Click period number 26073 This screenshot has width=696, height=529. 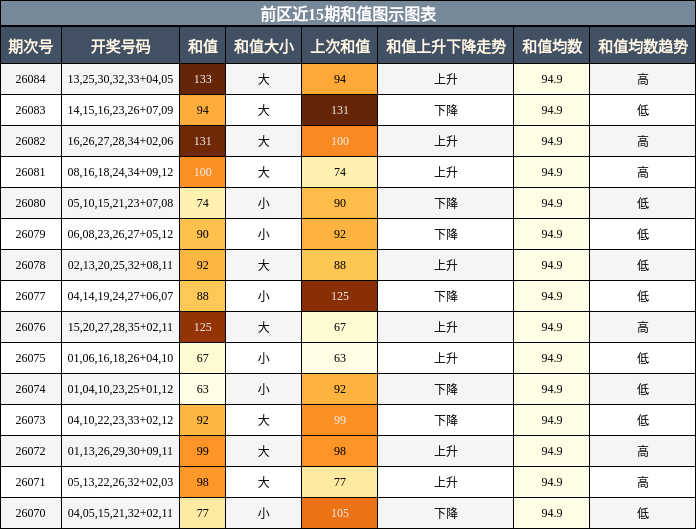pos(31,420)
